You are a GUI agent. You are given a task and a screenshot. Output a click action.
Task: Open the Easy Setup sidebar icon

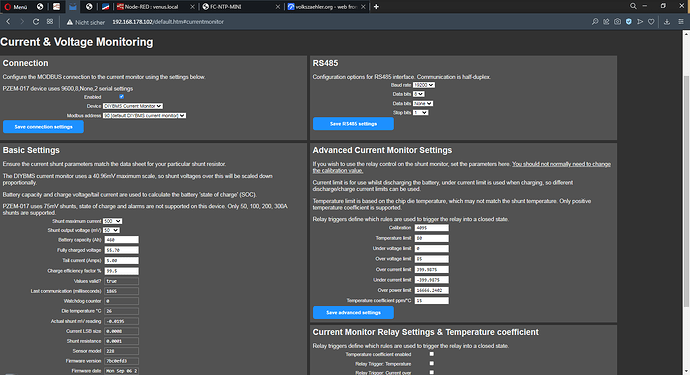681,22
